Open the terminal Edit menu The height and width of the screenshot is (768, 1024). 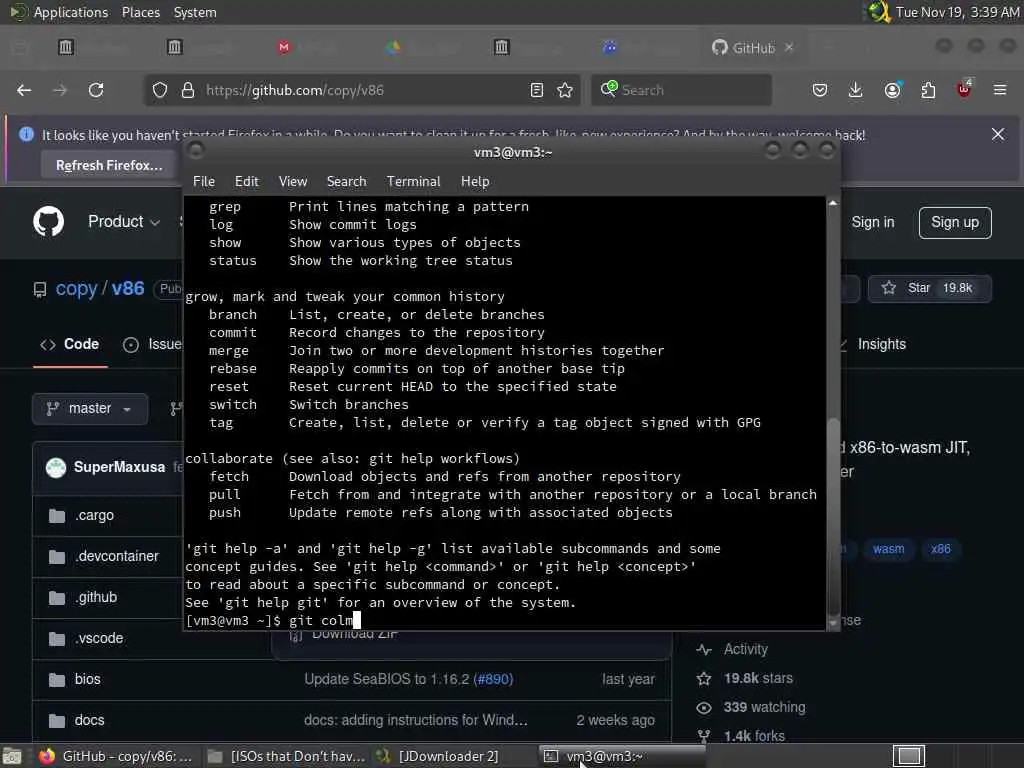(x=246, y=182)
